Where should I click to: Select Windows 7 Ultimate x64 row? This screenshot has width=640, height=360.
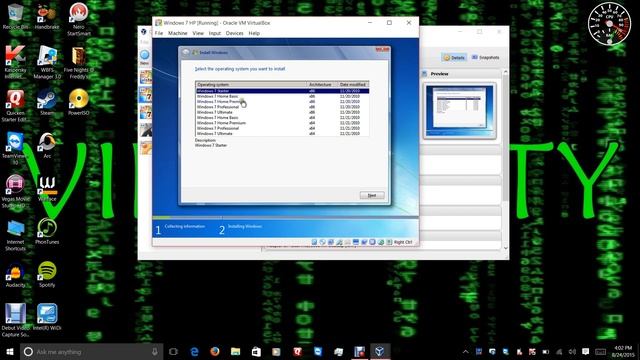point(282,133)
